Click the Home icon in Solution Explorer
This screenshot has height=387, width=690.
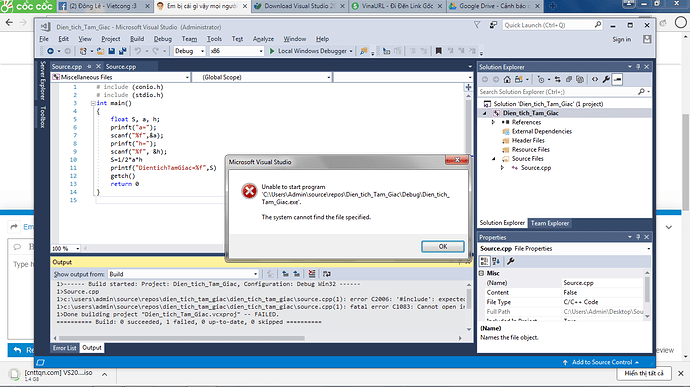507,80
